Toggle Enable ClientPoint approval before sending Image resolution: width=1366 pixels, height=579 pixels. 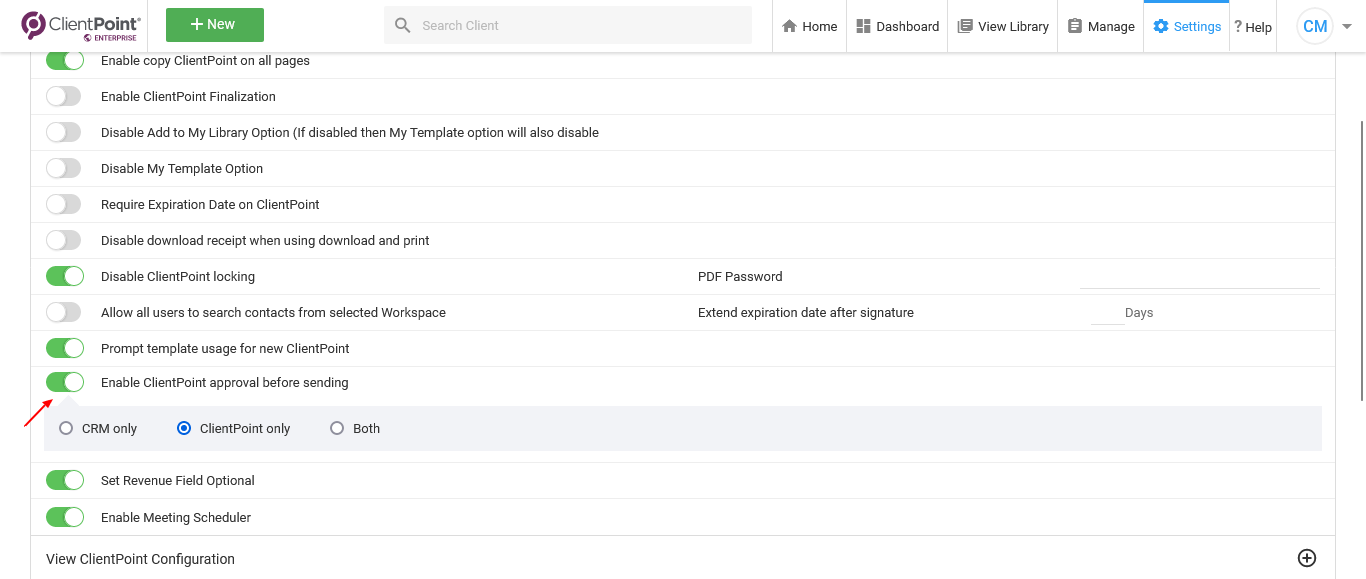click(x=65, y=383)
